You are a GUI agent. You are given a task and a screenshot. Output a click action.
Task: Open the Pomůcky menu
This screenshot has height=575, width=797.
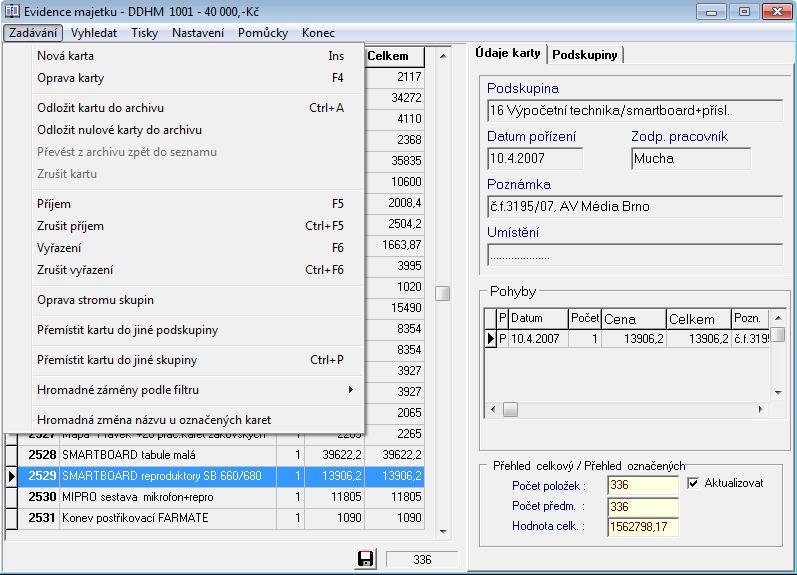263,33
